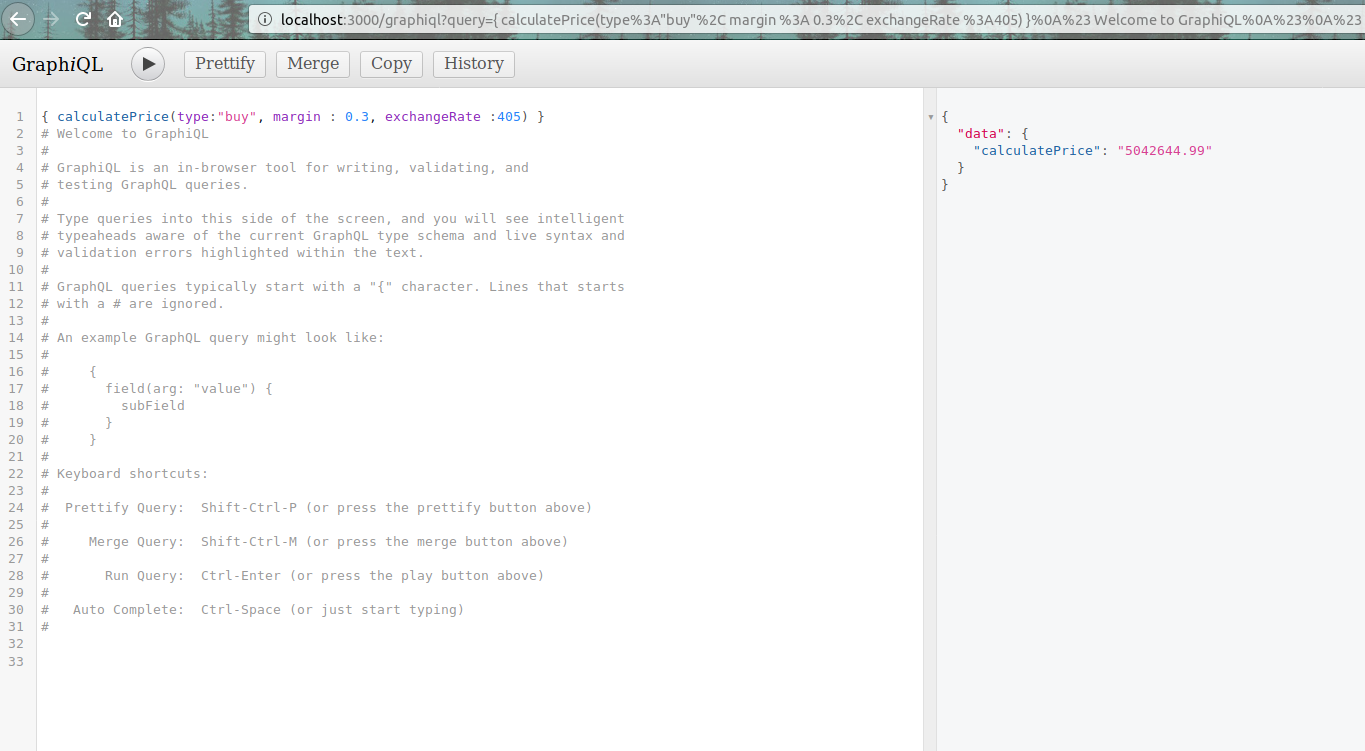The width and height of the screenshot is (1365, 751).
Task: Click the "Prettify Query: Shift-Ctrl-P" comment line
Action: (317, 508)
